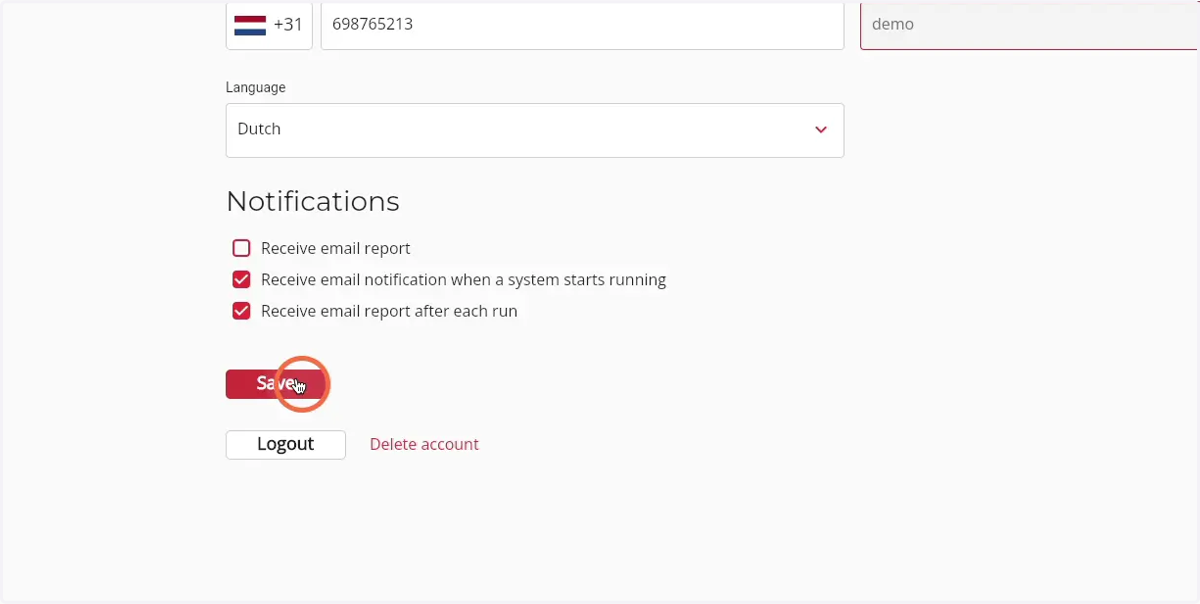This screenshot has height=604, width=1200.
Task: Open the +31 country code selector
Action: 269,25
